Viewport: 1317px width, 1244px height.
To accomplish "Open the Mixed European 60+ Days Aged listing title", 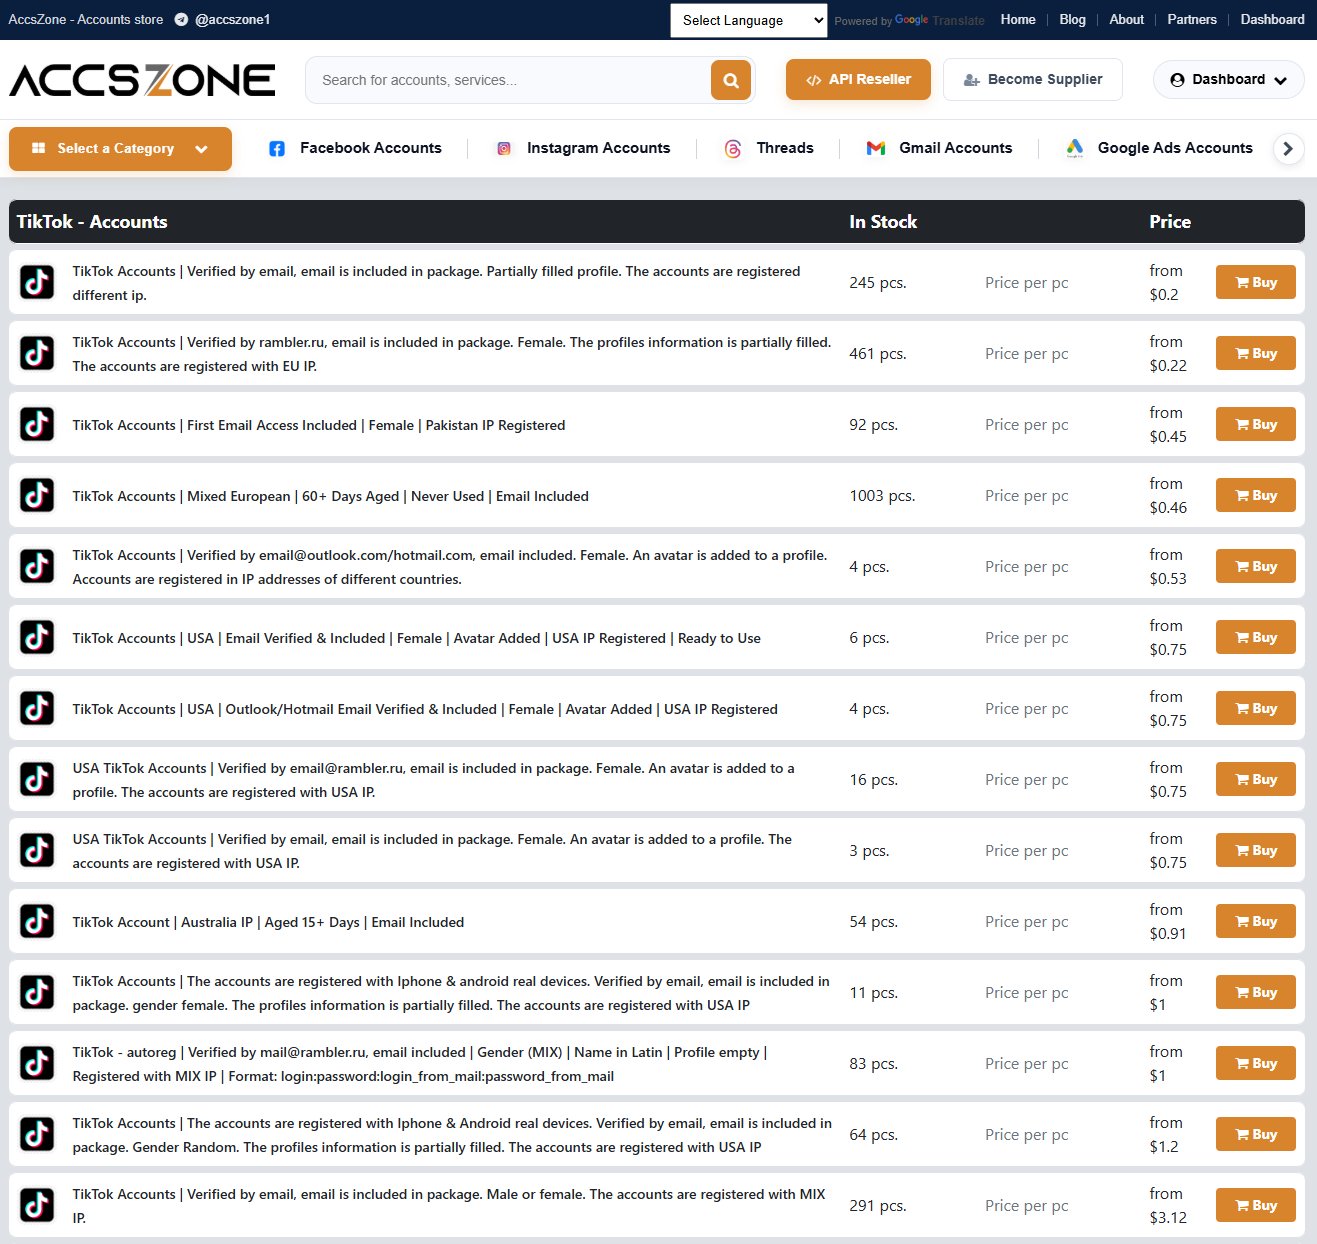I will point(330,496).
